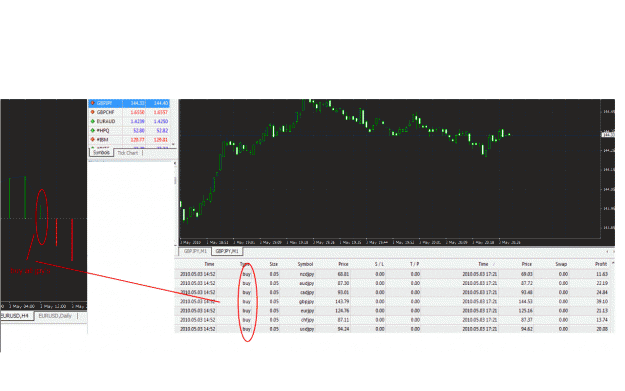This screenshot has width=625, height=391.
Task: Select GBPJPY ask price 144.40 in Market Watch
Action: coord(161,103)
